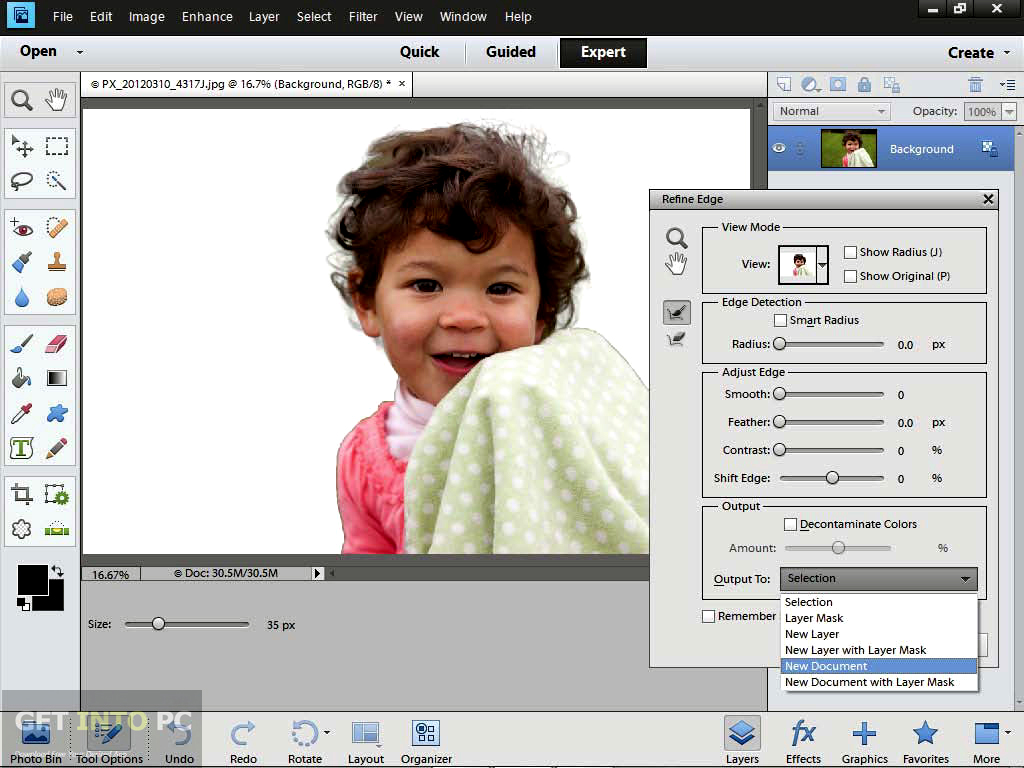Click Refine Radius tool in Refine Edge
The height and width of the screenshot is (768, 1024).
tap(677, 312)
